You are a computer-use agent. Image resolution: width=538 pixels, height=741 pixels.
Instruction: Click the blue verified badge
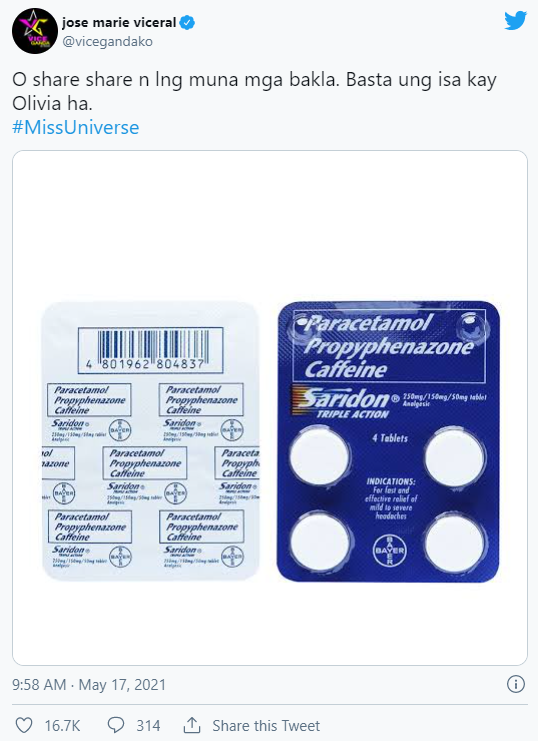[x=188, y=23]
